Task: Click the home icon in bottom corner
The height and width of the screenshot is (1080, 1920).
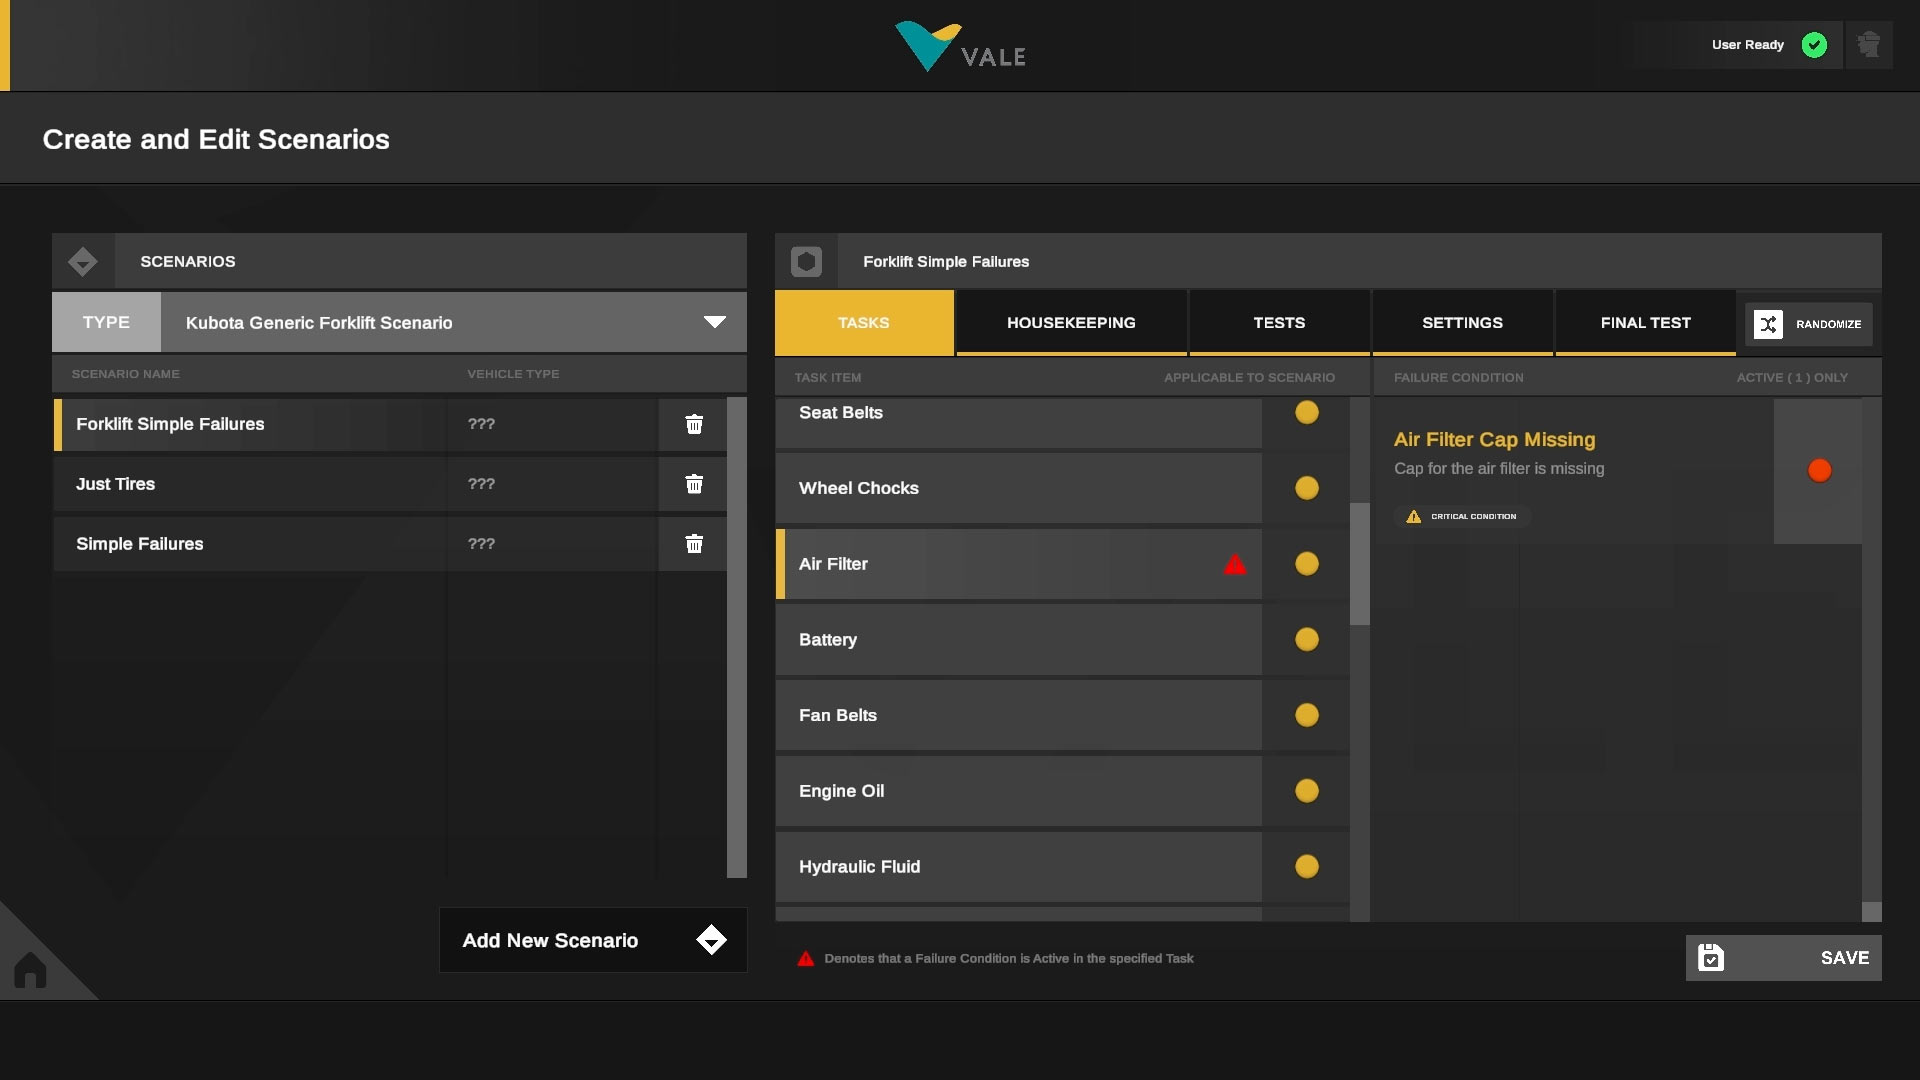Action: click(x=30, y=969)
